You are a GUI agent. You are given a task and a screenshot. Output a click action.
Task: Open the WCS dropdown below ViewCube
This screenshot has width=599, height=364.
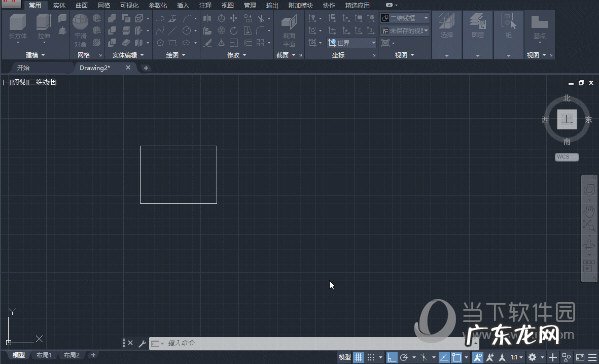(x=567, y=157)
